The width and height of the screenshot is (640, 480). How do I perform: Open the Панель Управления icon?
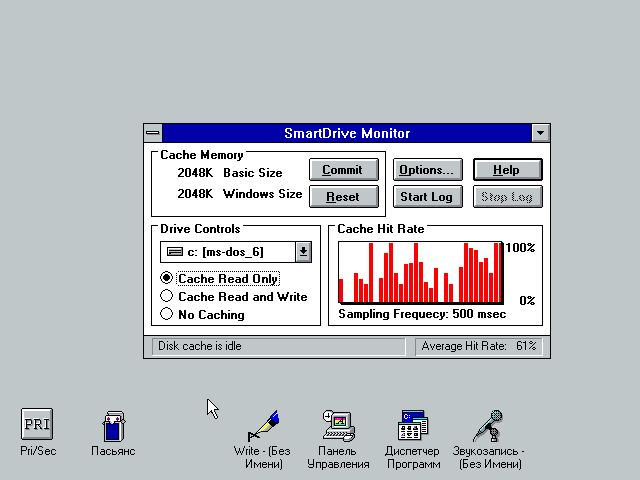click(x=338, y=425)
